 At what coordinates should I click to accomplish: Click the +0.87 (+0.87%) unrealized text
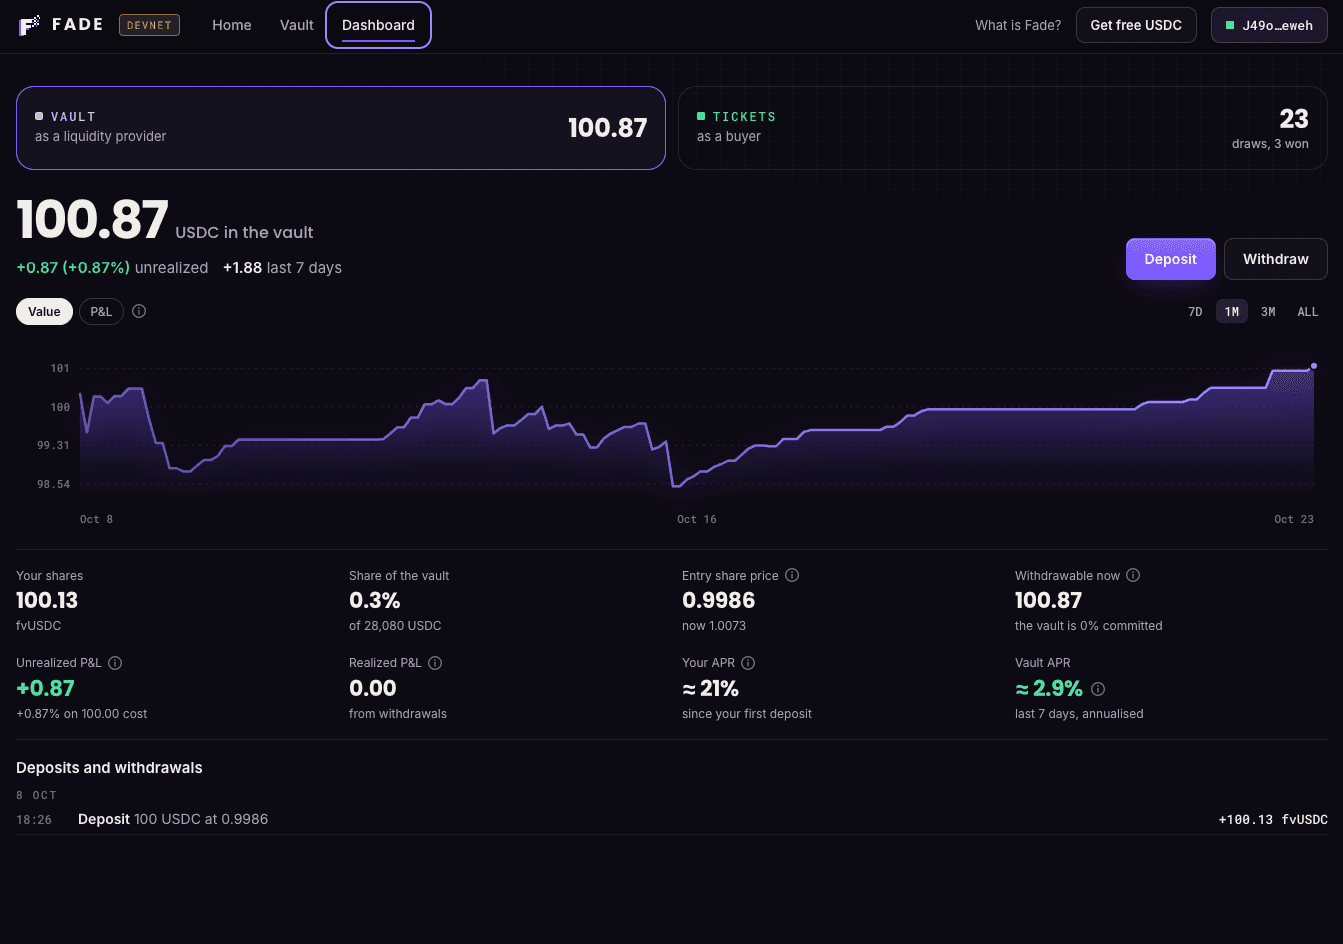[112, 268]
